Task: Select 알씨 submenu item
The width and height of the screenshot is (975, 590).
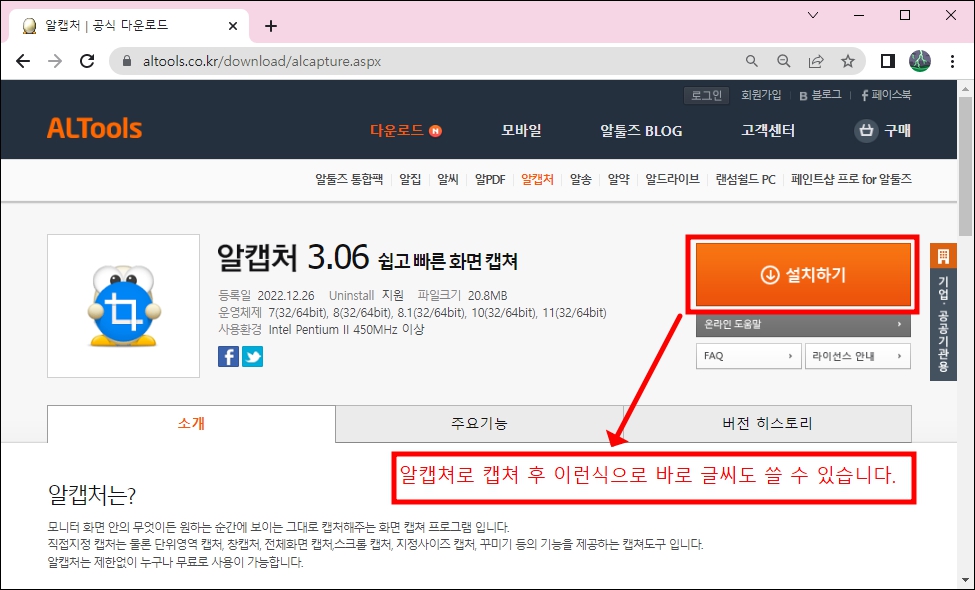Action: (448, 179)
